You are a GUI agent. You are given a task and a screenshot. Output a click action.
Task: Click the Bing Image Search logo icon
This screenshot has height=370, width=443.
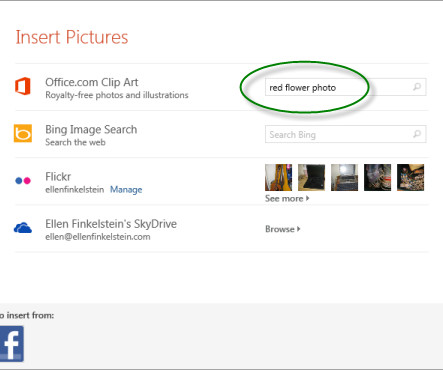[23, 133]
